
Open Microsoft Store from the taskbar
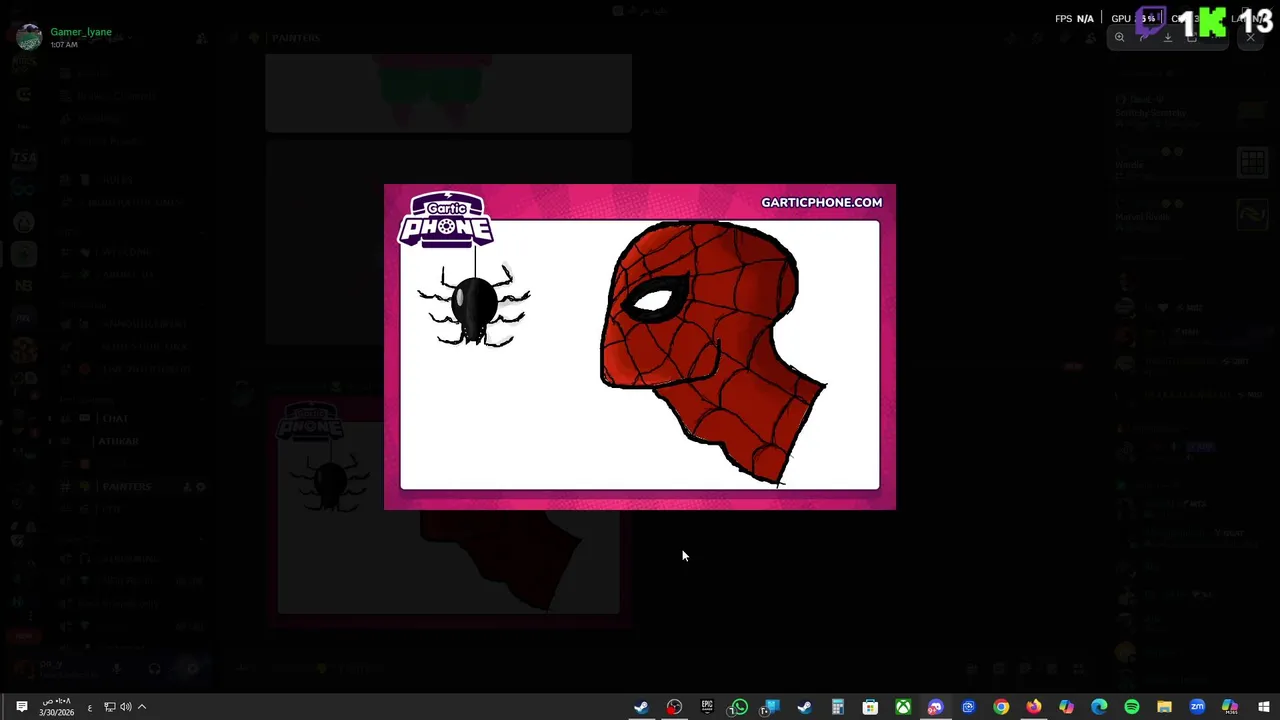(870, 707)
